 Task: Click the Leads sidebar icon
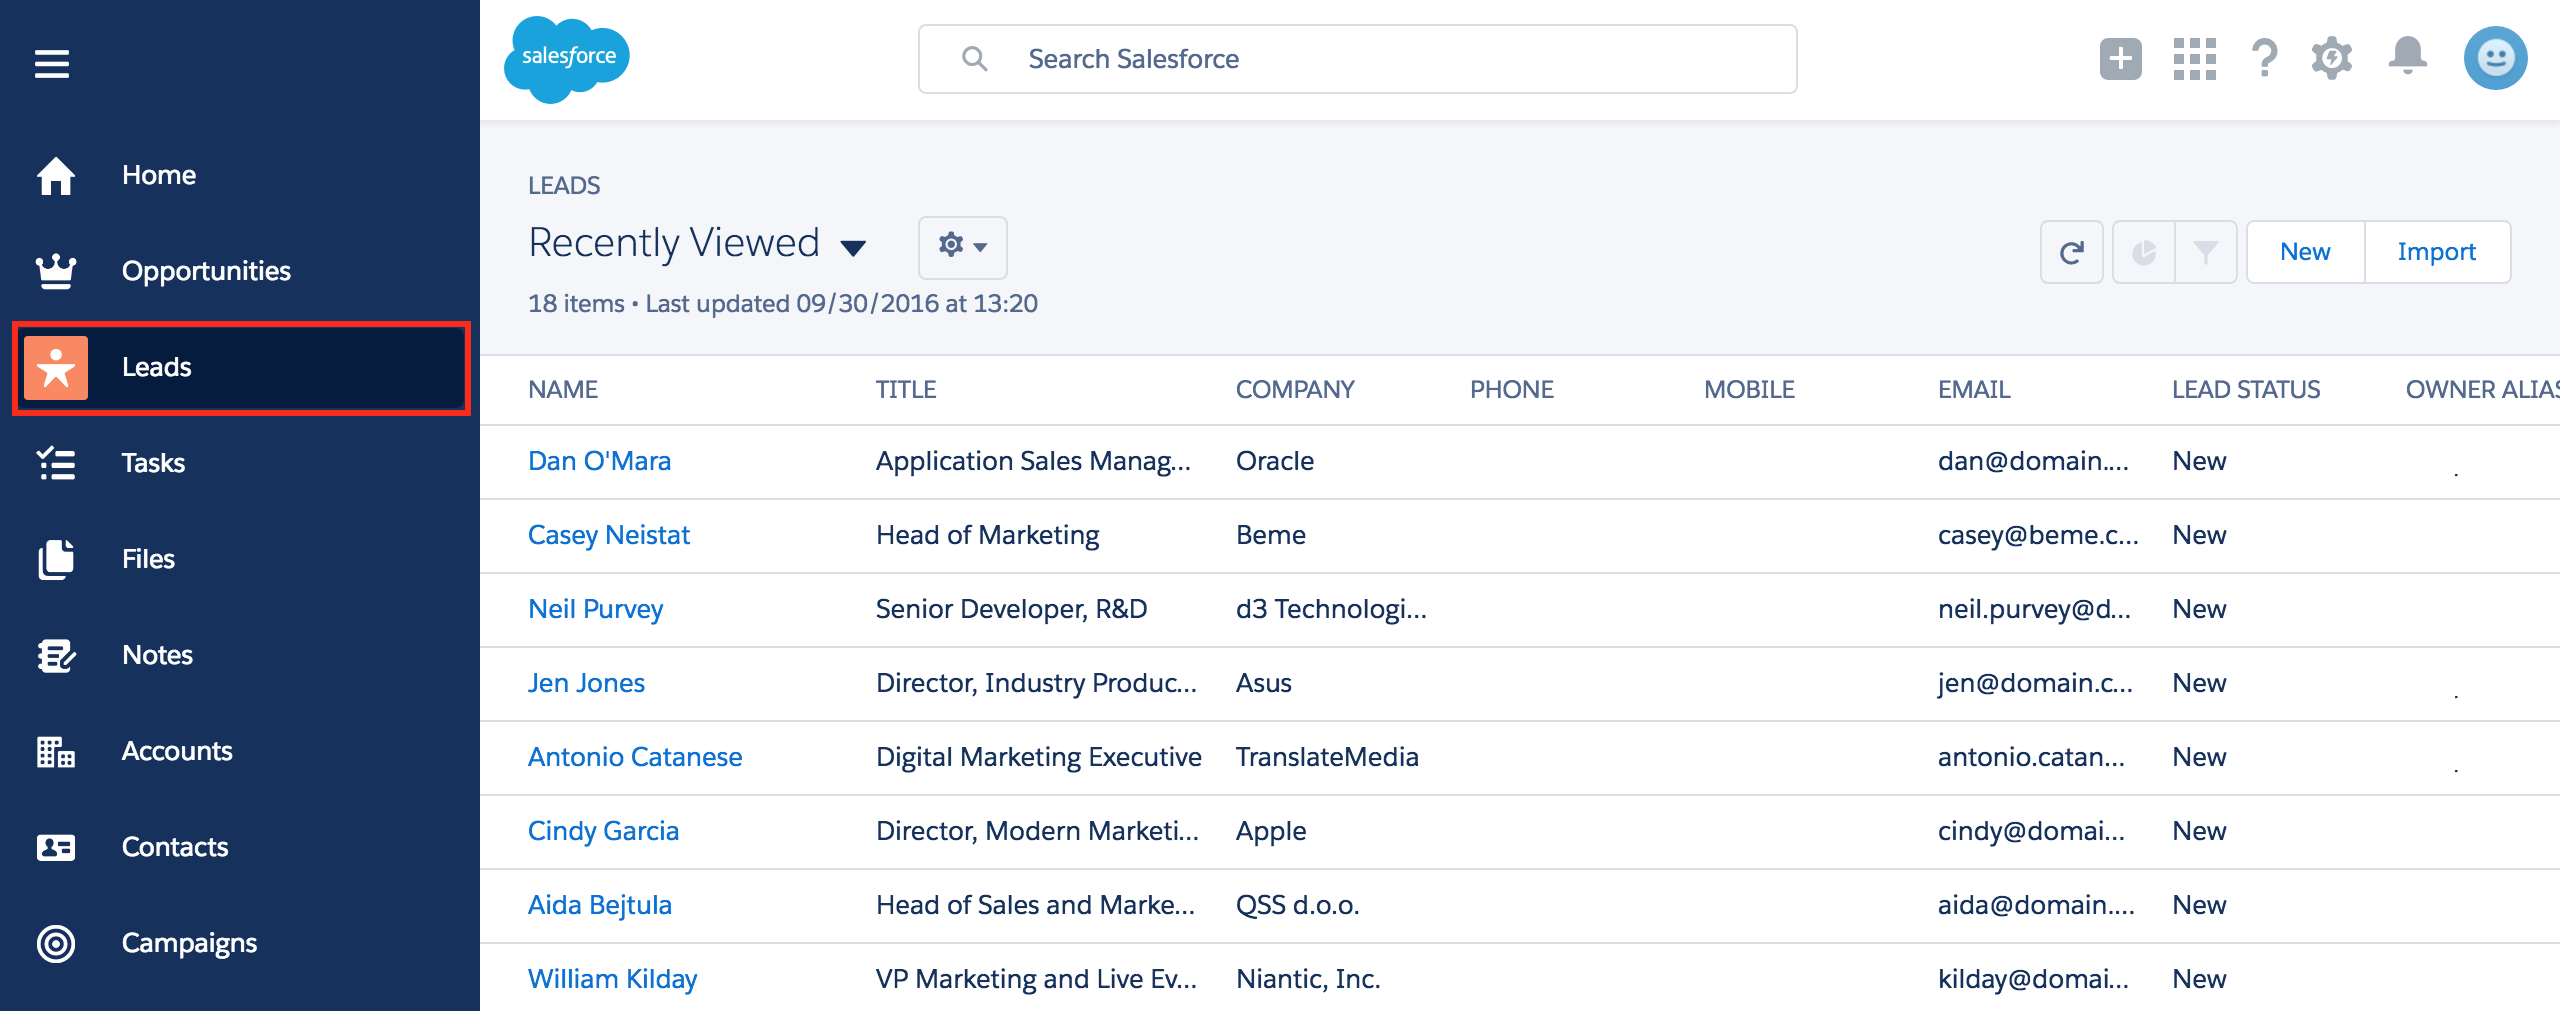click(x=55, y=367)
